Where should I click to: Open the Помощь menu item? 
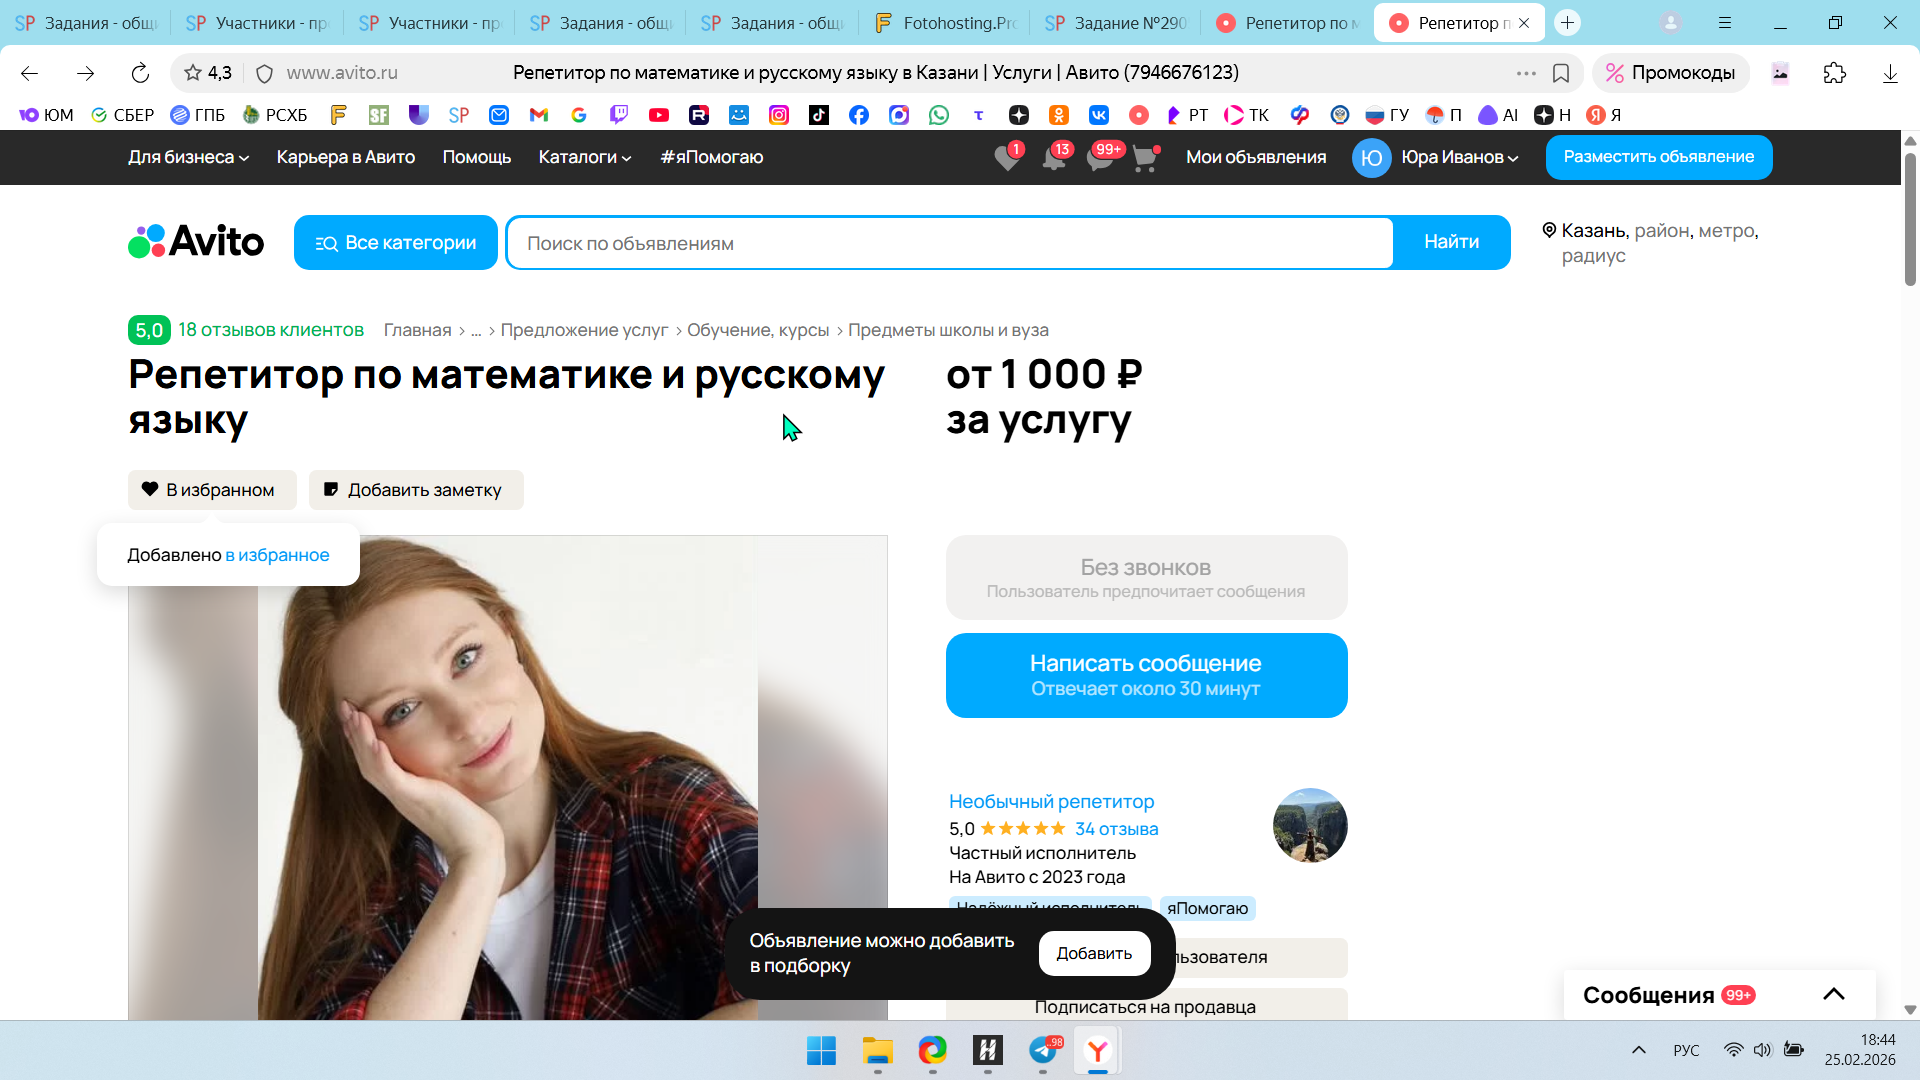(x=476, y=157)
